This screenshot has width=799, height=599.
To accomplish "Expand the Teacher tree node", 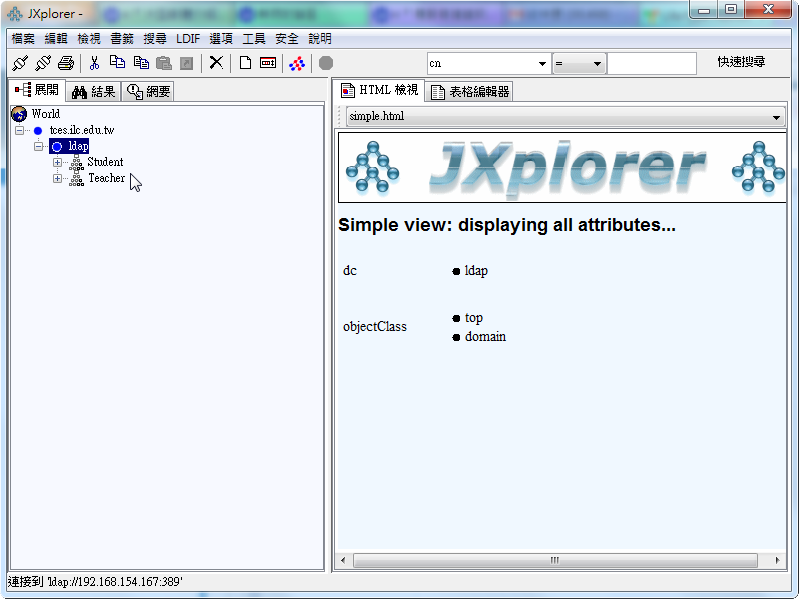I will (57, 179).
